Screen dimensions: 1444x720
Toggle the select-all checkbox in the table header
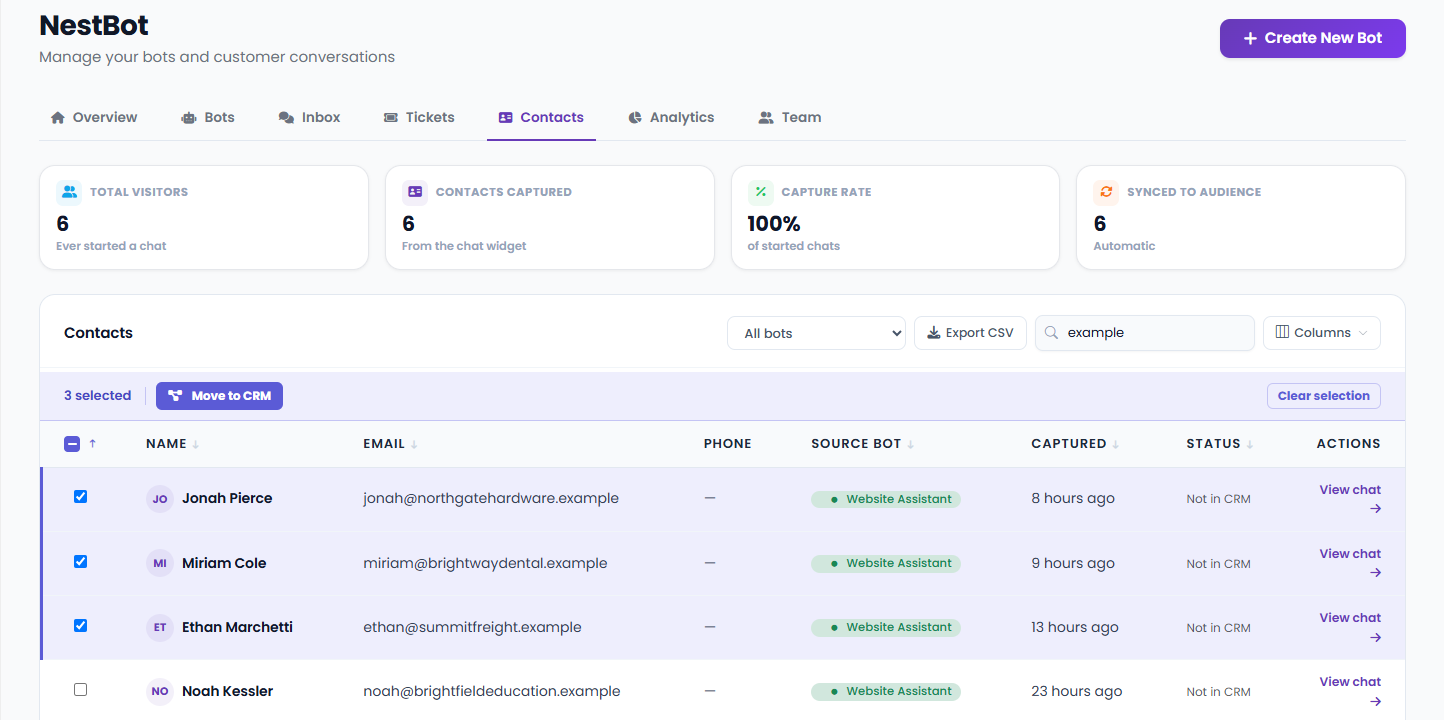coord(72,444)
